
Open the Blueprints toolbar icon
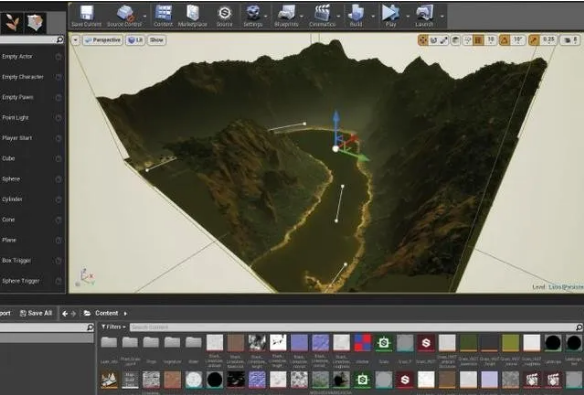(286, 16)
